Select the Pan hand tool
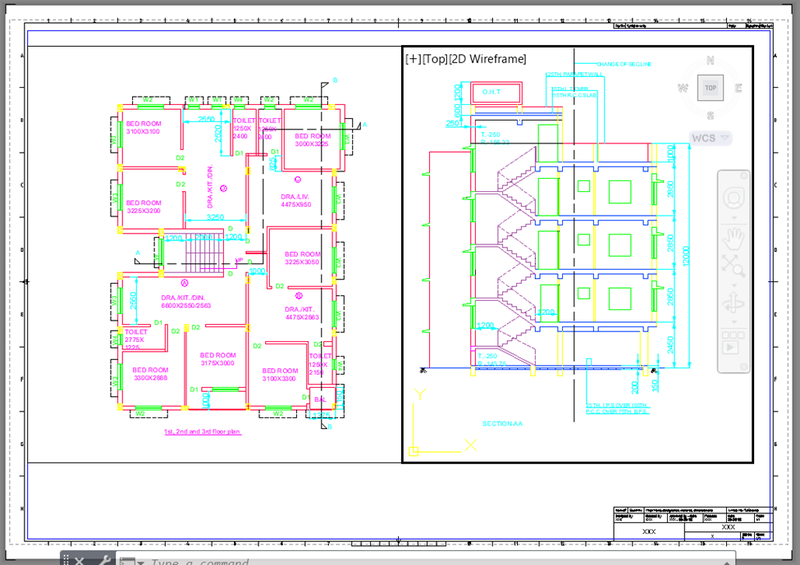Viewport: 800px width, 565px height. point(734,237)
